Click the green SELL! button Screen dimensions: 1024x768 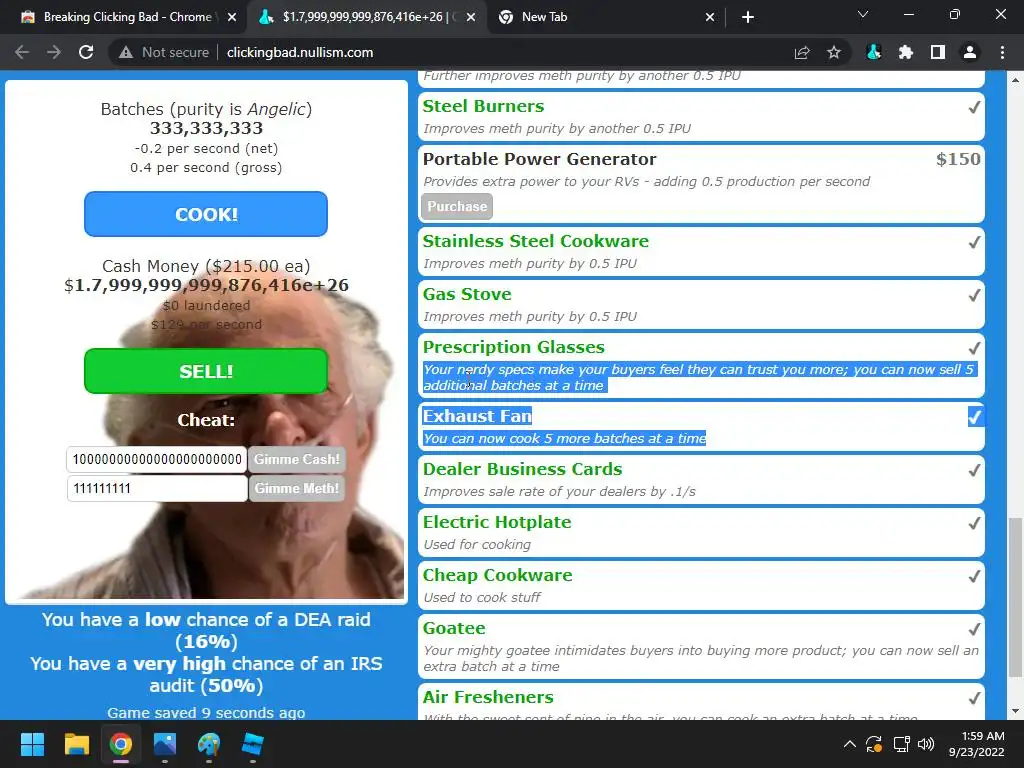point(206,371)
